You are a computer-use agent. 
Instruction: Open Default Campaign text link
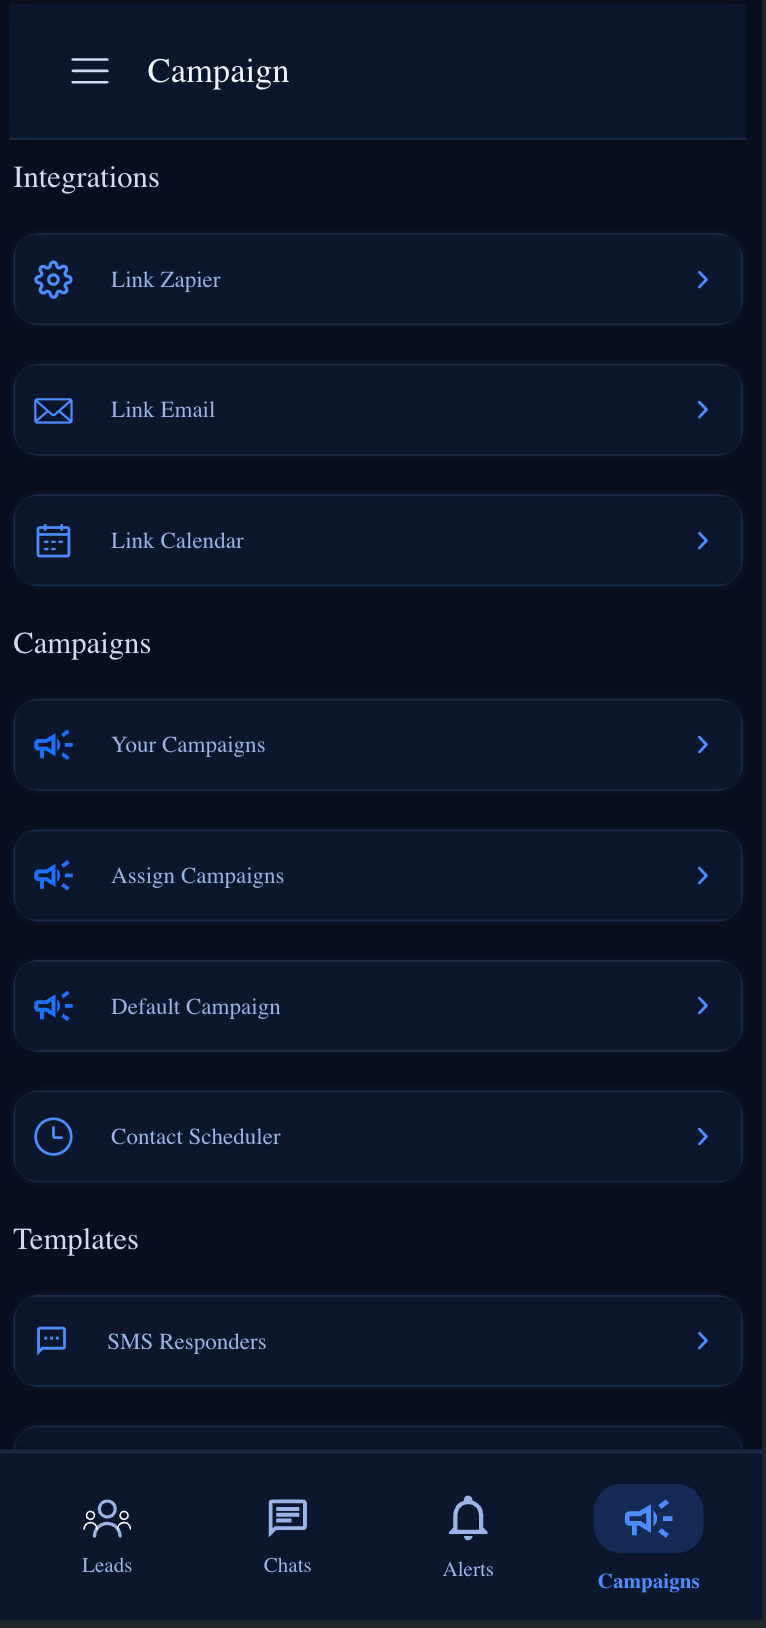[x=196, y=1006]
